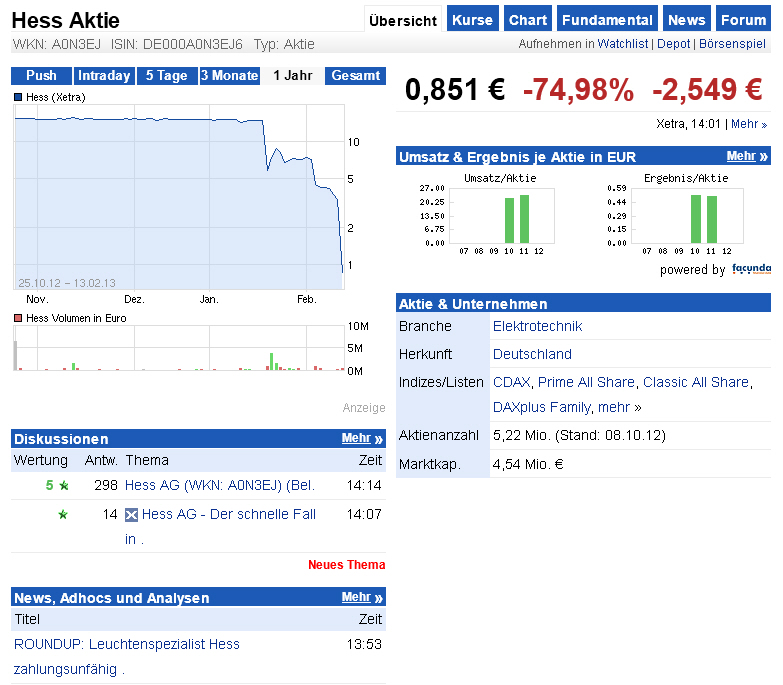This screenshot has width=783, height=685.
Task: Click the green star rated 5
Action: pos(64,485)
